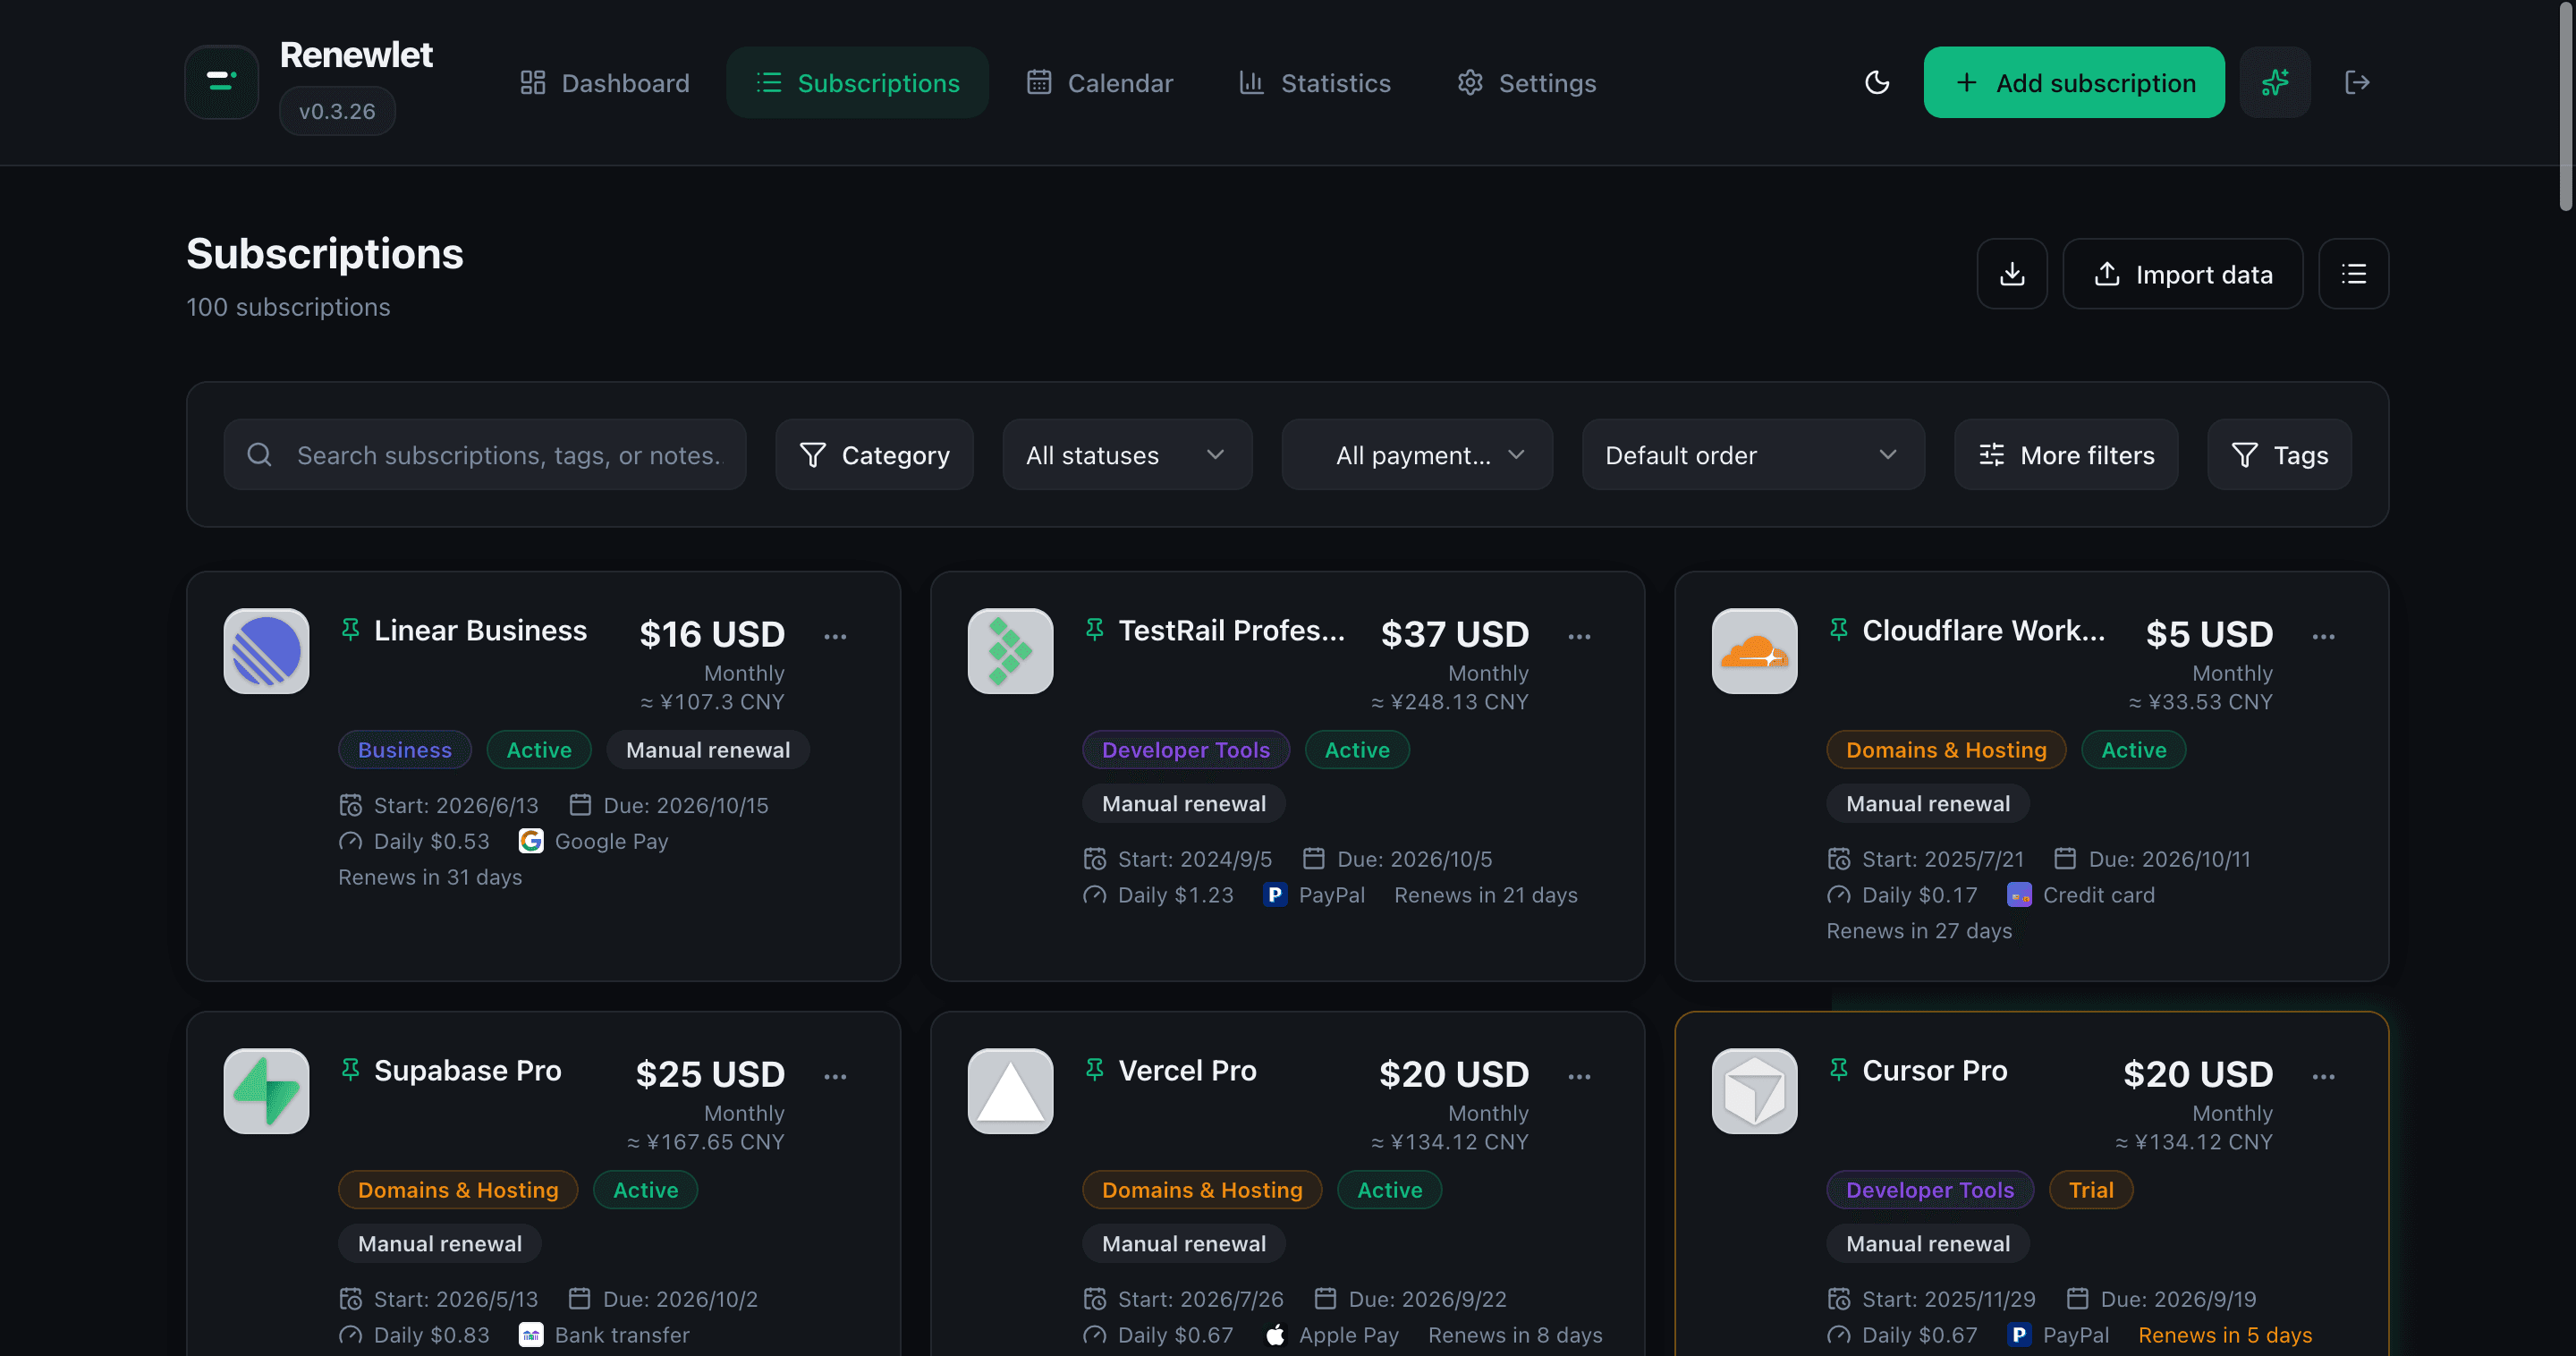Click "Supabase Pro" card title
The height and width of the screenshot is (1356, 2576).
[467, 1070]
